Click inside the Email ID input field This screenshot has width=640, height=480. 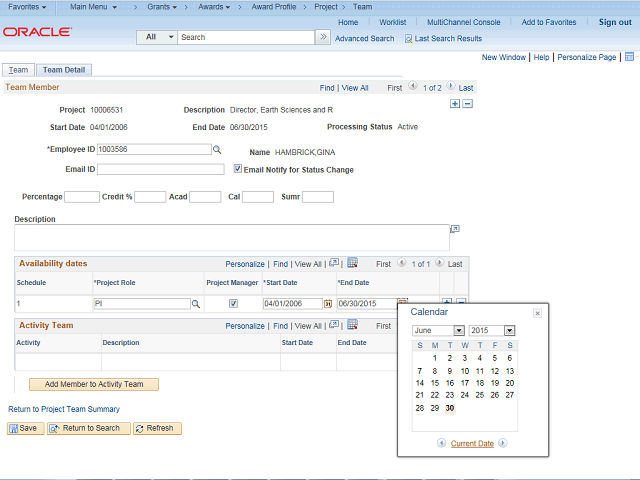(160, 169)
